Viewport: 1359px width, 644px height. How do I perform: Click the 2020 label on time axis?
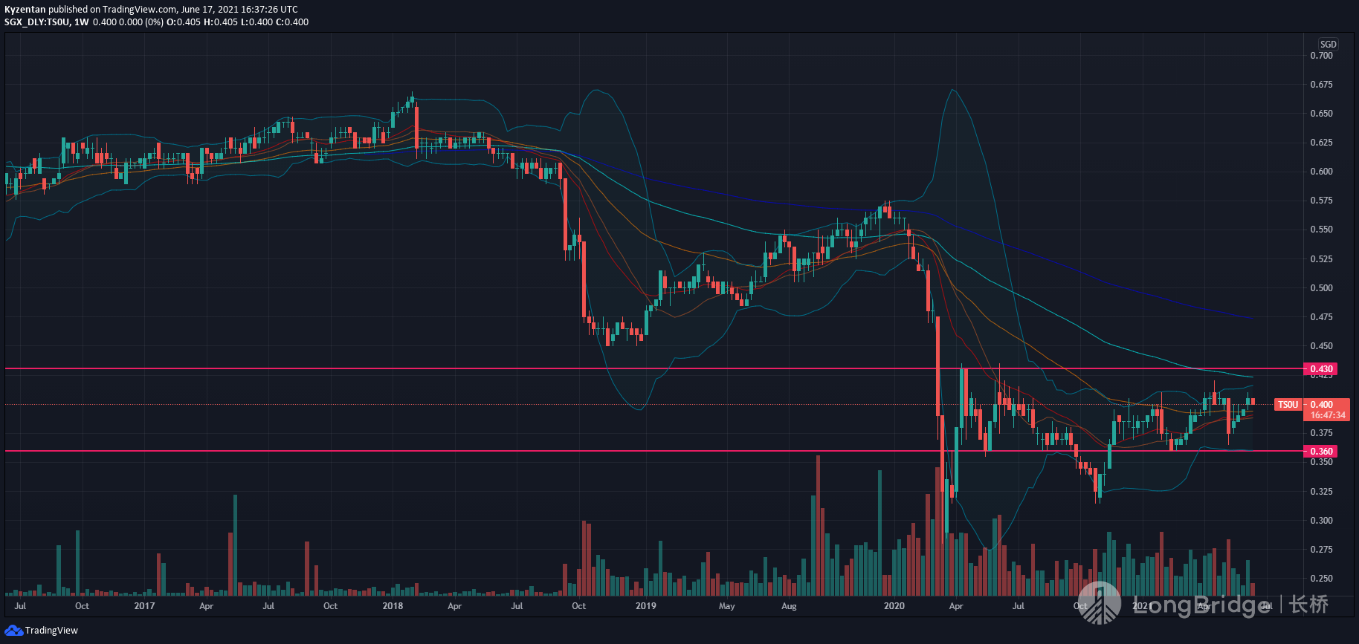pos(894,606)
